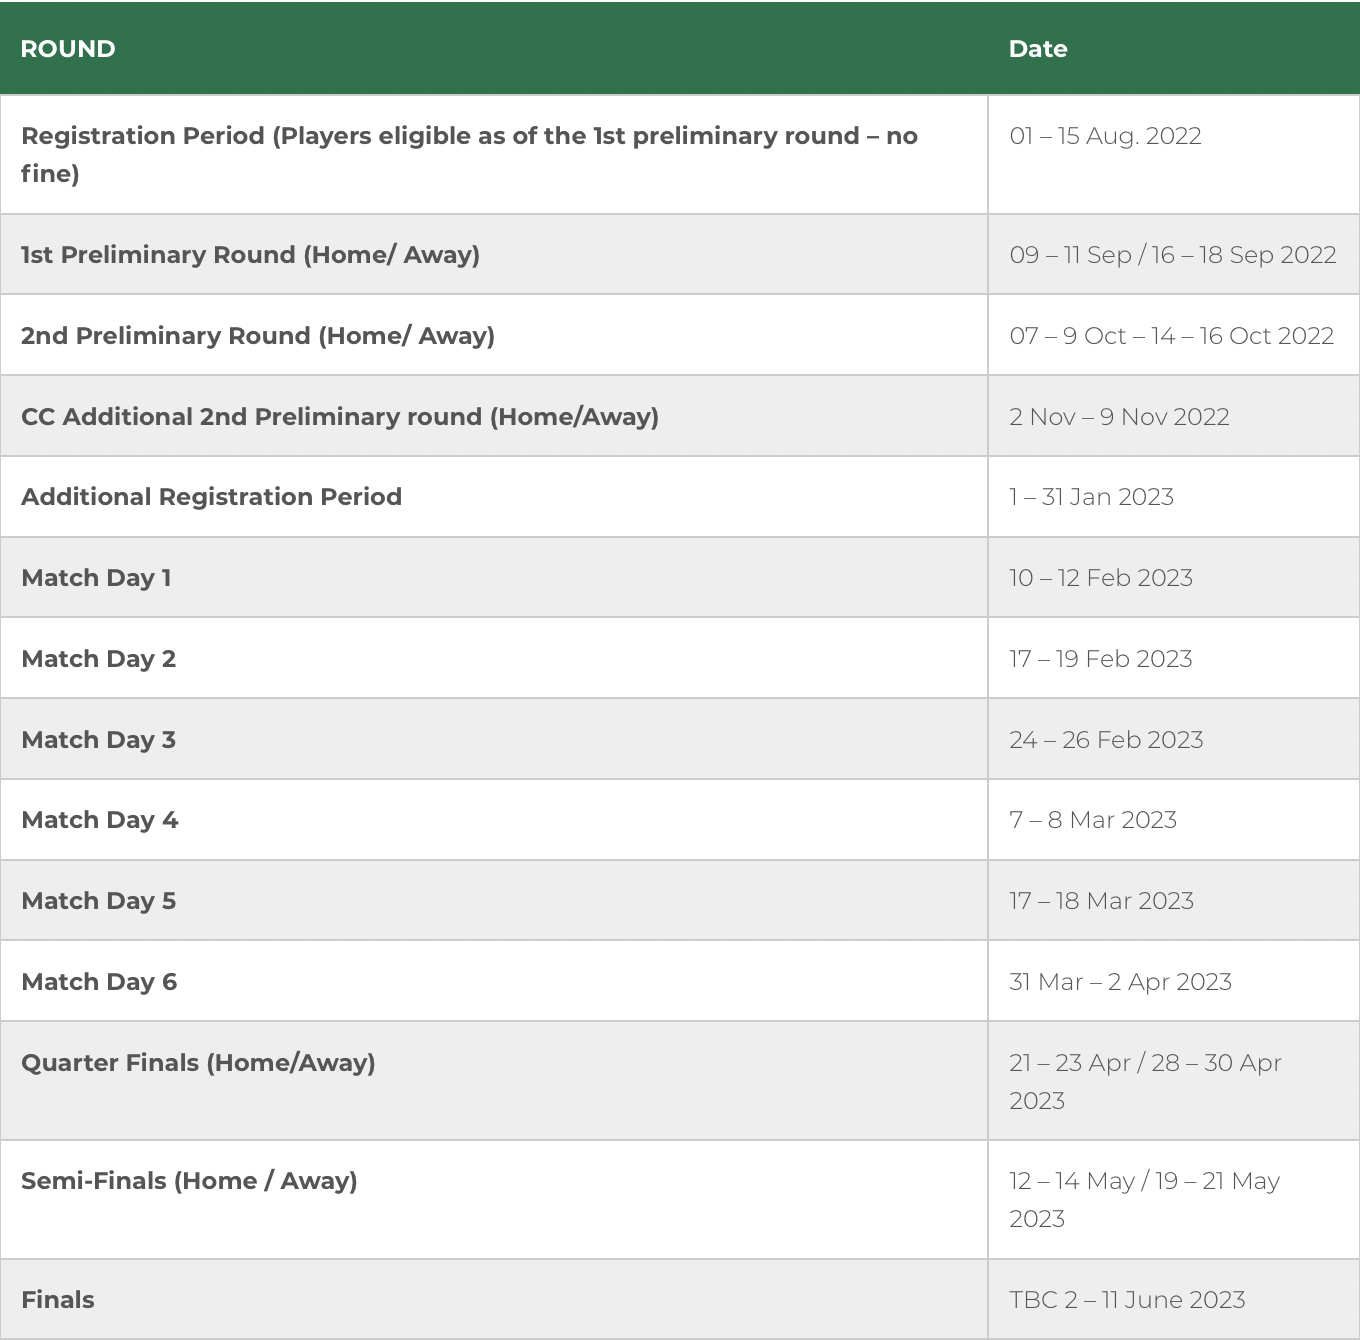1360x1340 pixels.
Task: Select the Match Day 5 label
Action: [98, 901]
